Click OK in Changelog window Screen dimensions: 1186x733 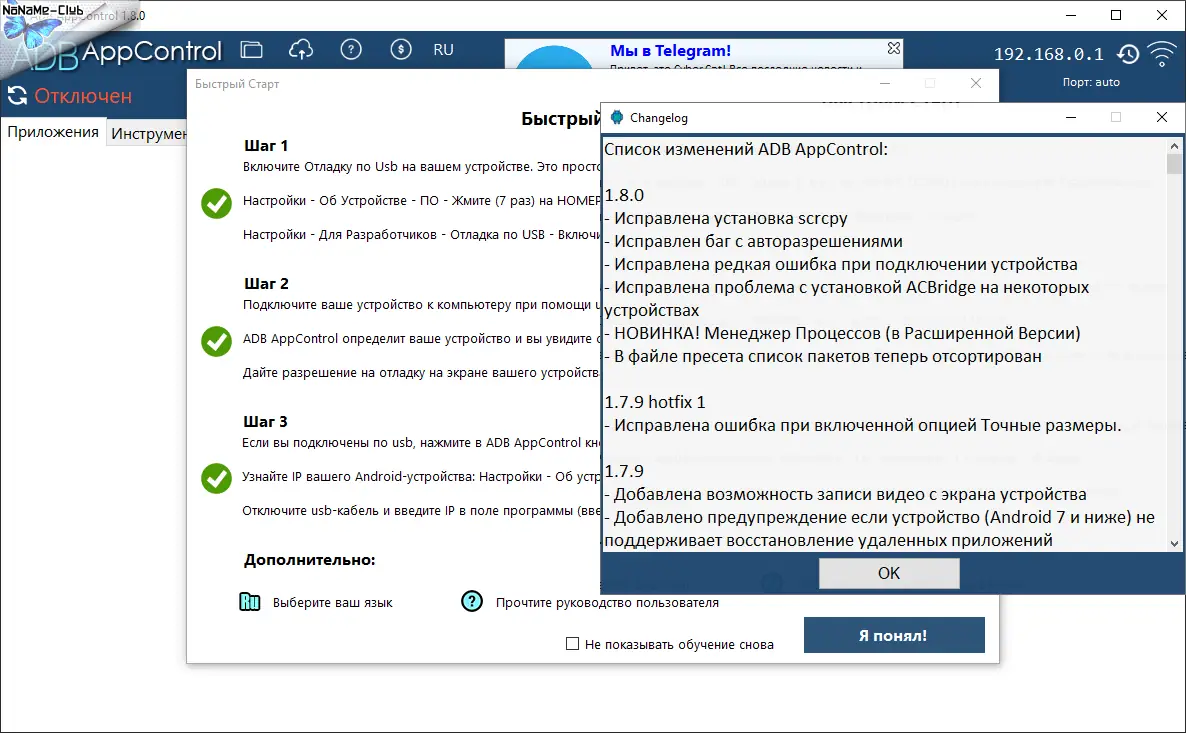(890, 573)
